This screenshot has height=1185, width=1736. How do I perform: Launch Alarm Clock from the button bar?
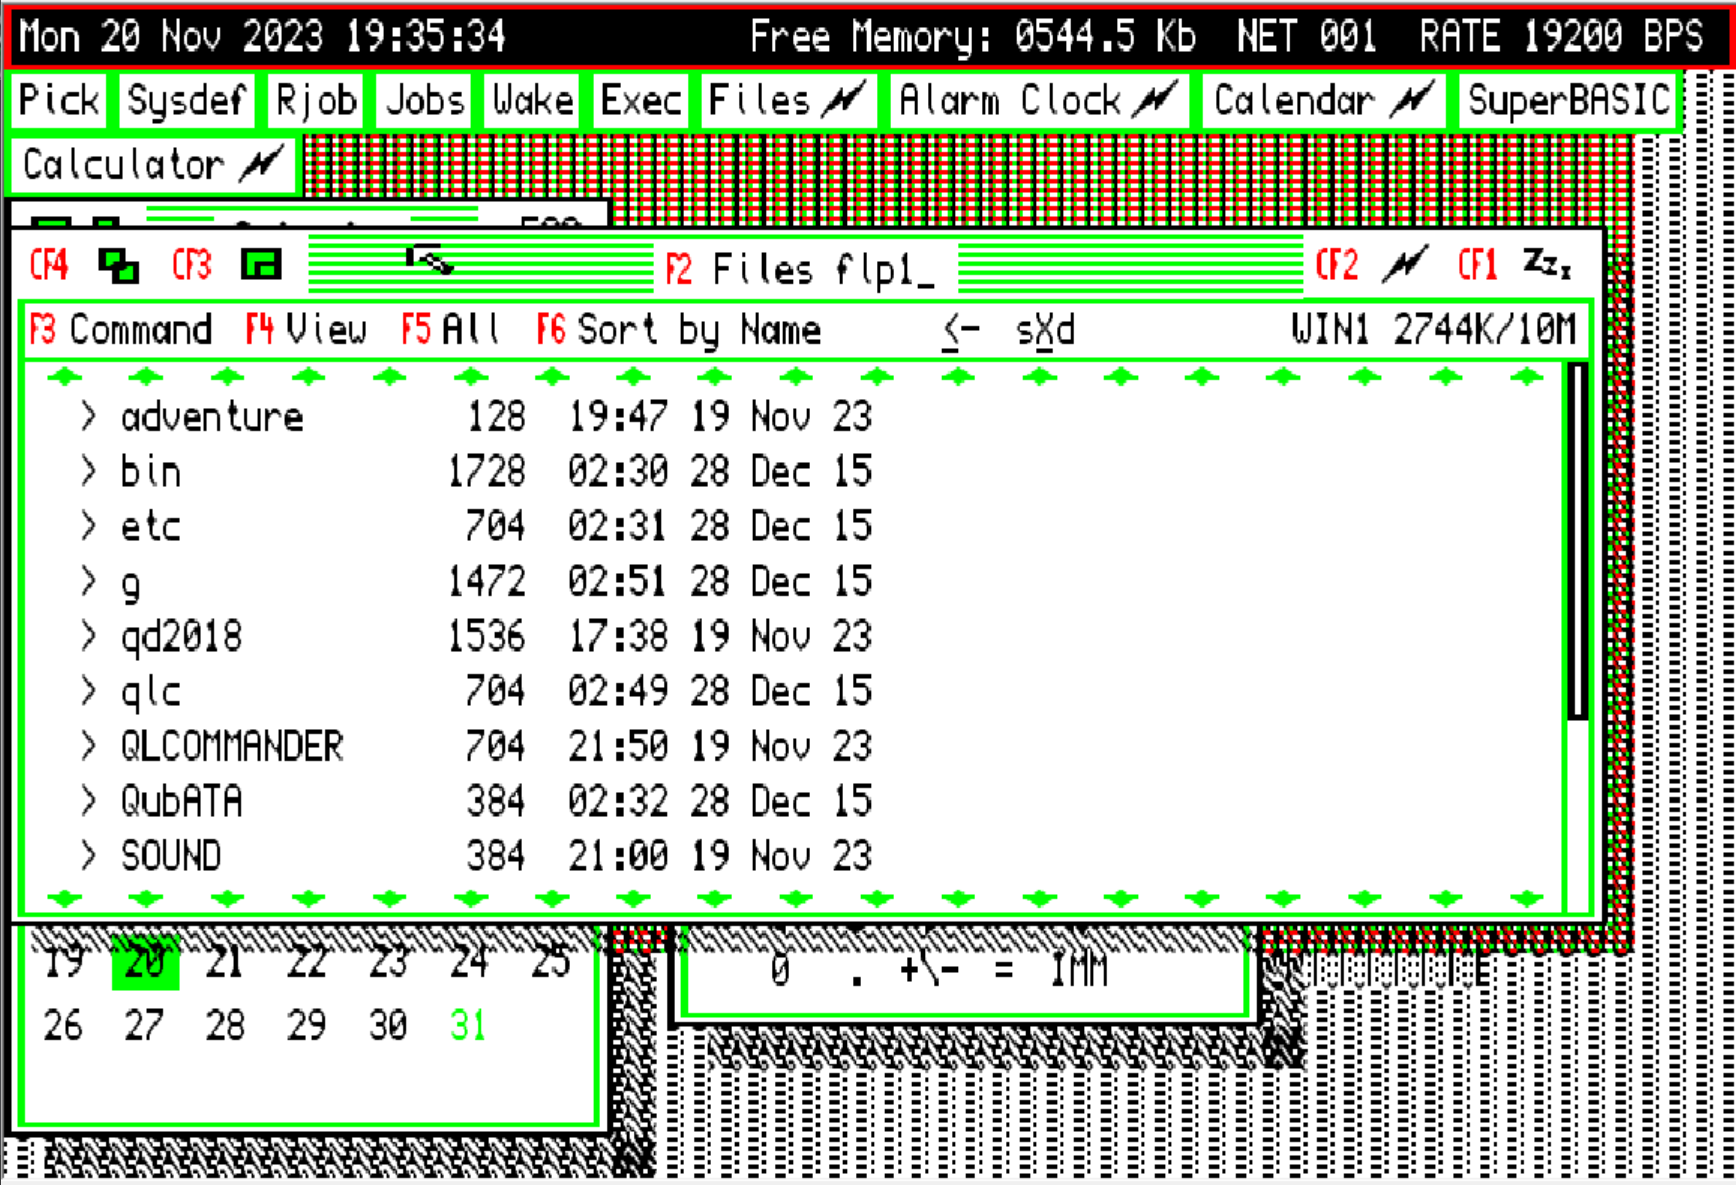point(1037,101)
